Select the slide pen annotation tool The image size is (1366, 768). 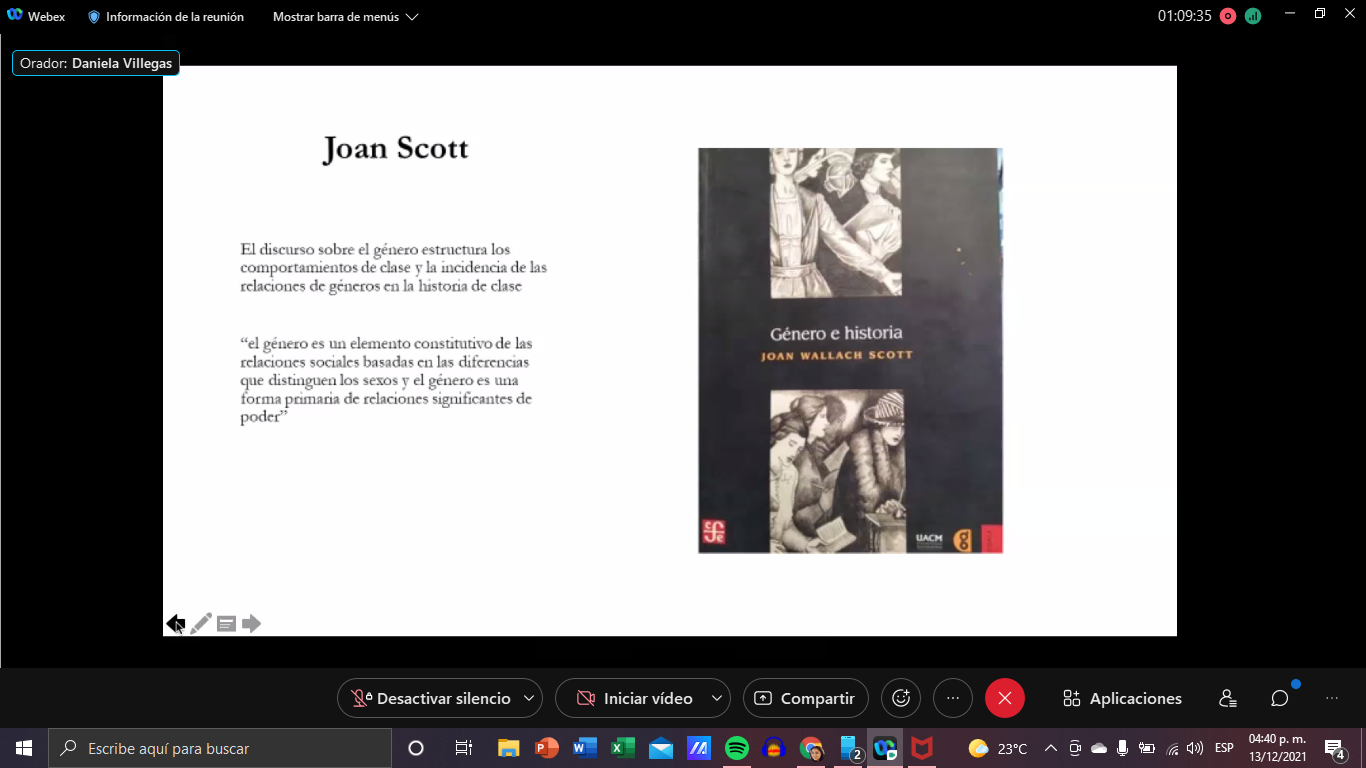coord(201,624)
